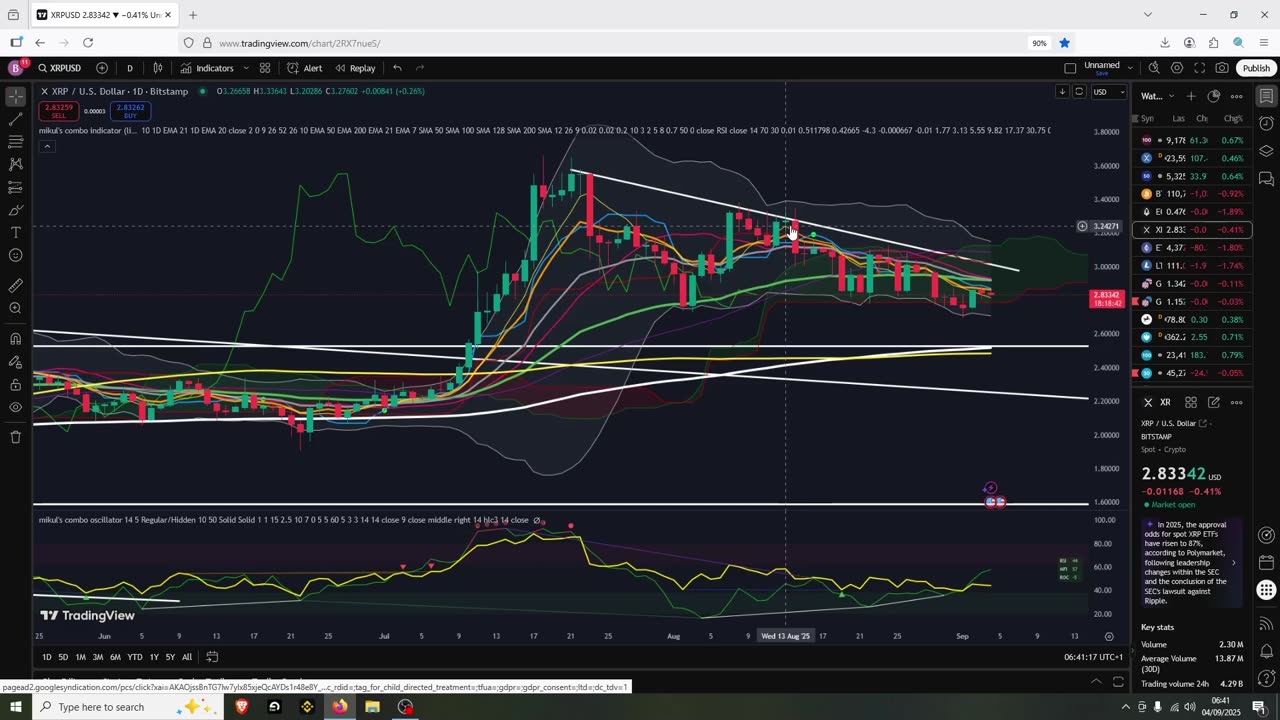Select the brush drawing tool
The image size is (1280, 720).
tap(16, 210)
